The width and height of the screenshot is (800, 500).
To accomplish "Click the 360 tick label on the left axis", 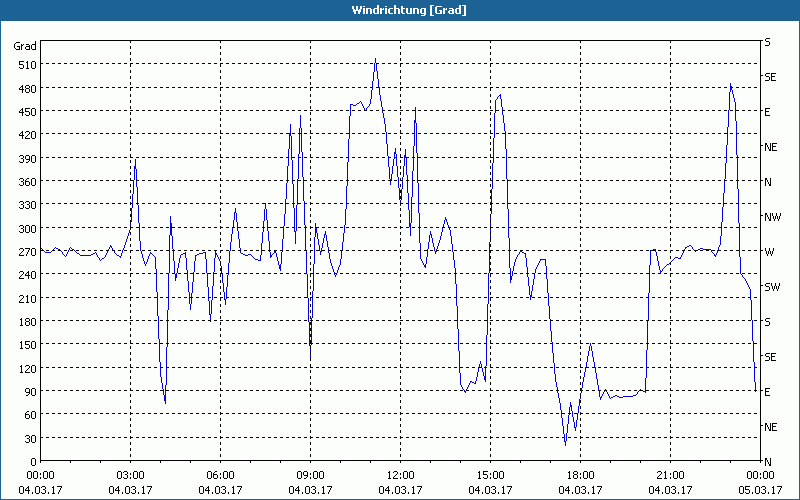I will [24, 182].
